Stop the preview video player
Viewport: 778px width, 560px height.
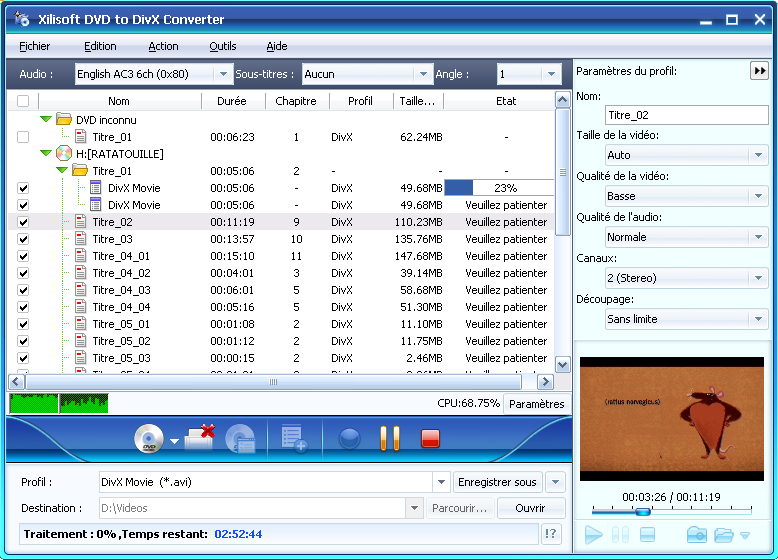pyautogui.click(x=648, y=535)
